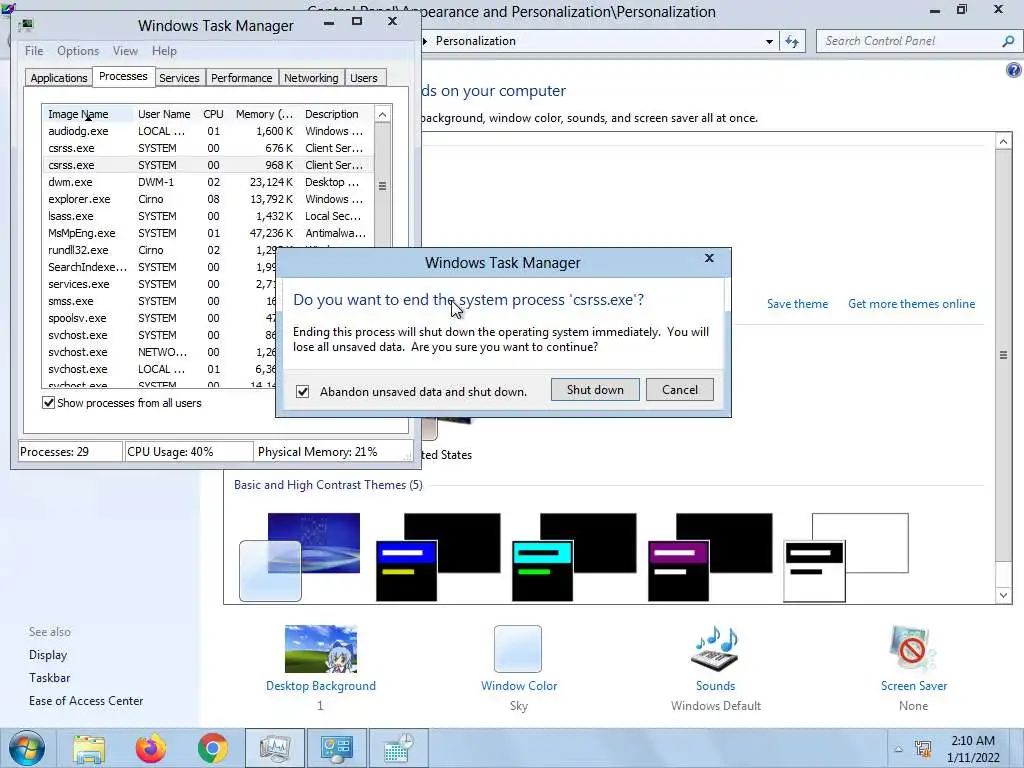Launch Google Chrome from the taskbar
The height and width of the screenshot is (768, 1024).
point(213,748)
